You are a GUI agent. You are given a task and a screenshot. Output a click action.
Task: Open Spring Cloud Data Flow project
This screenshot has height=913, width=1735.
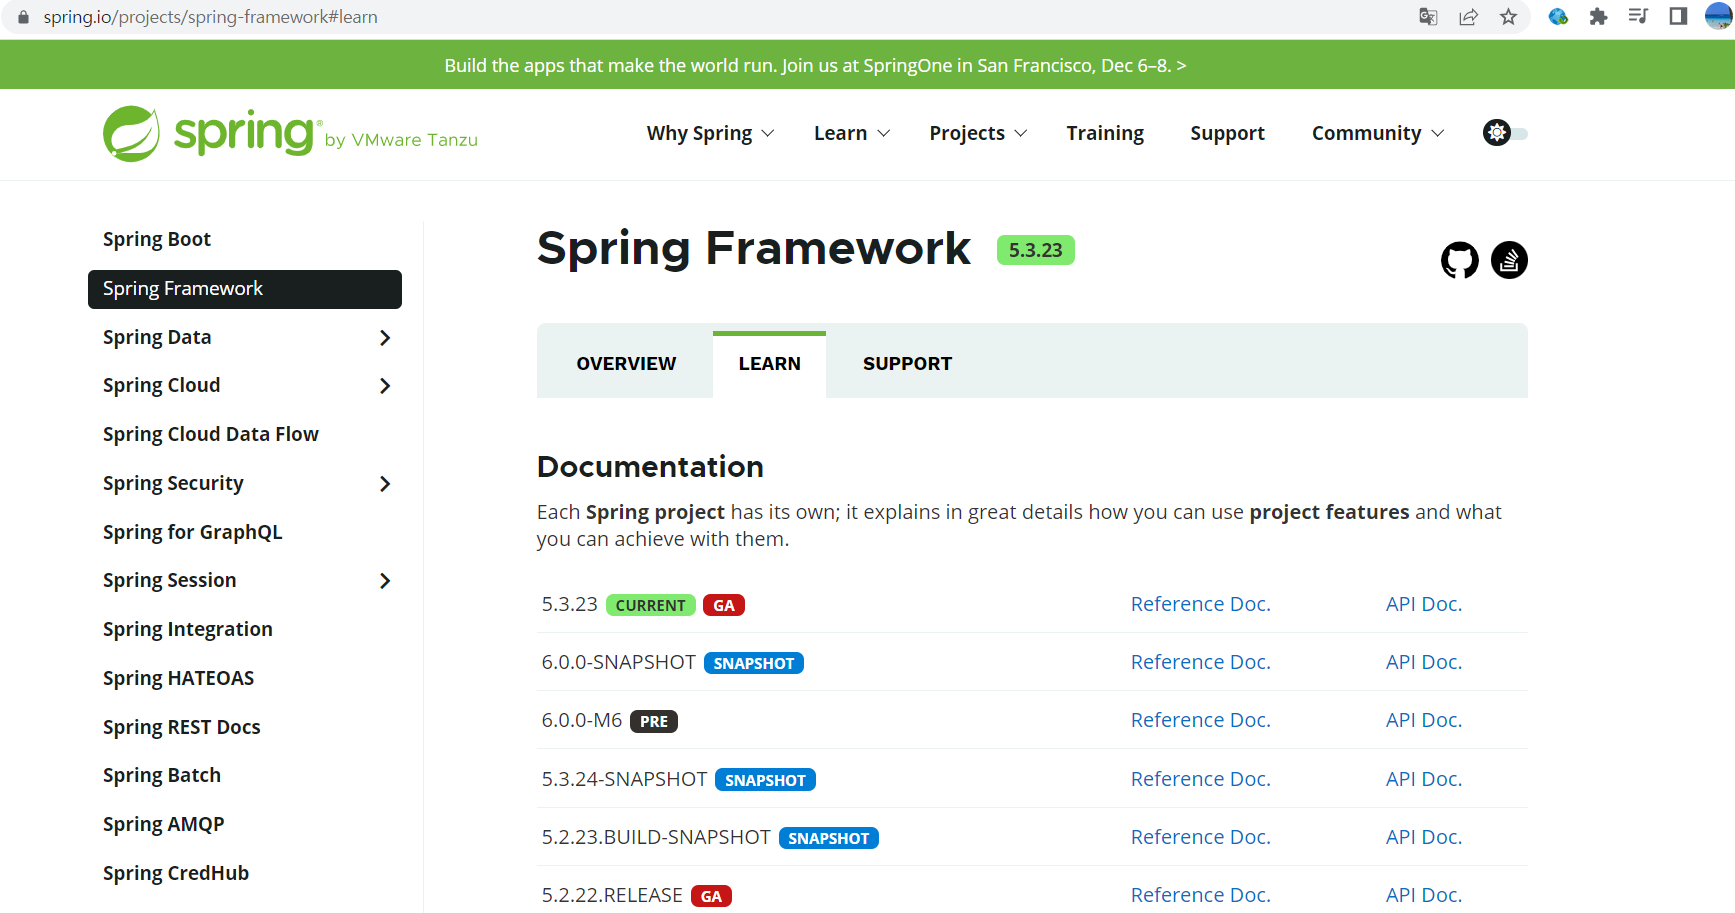211,435
